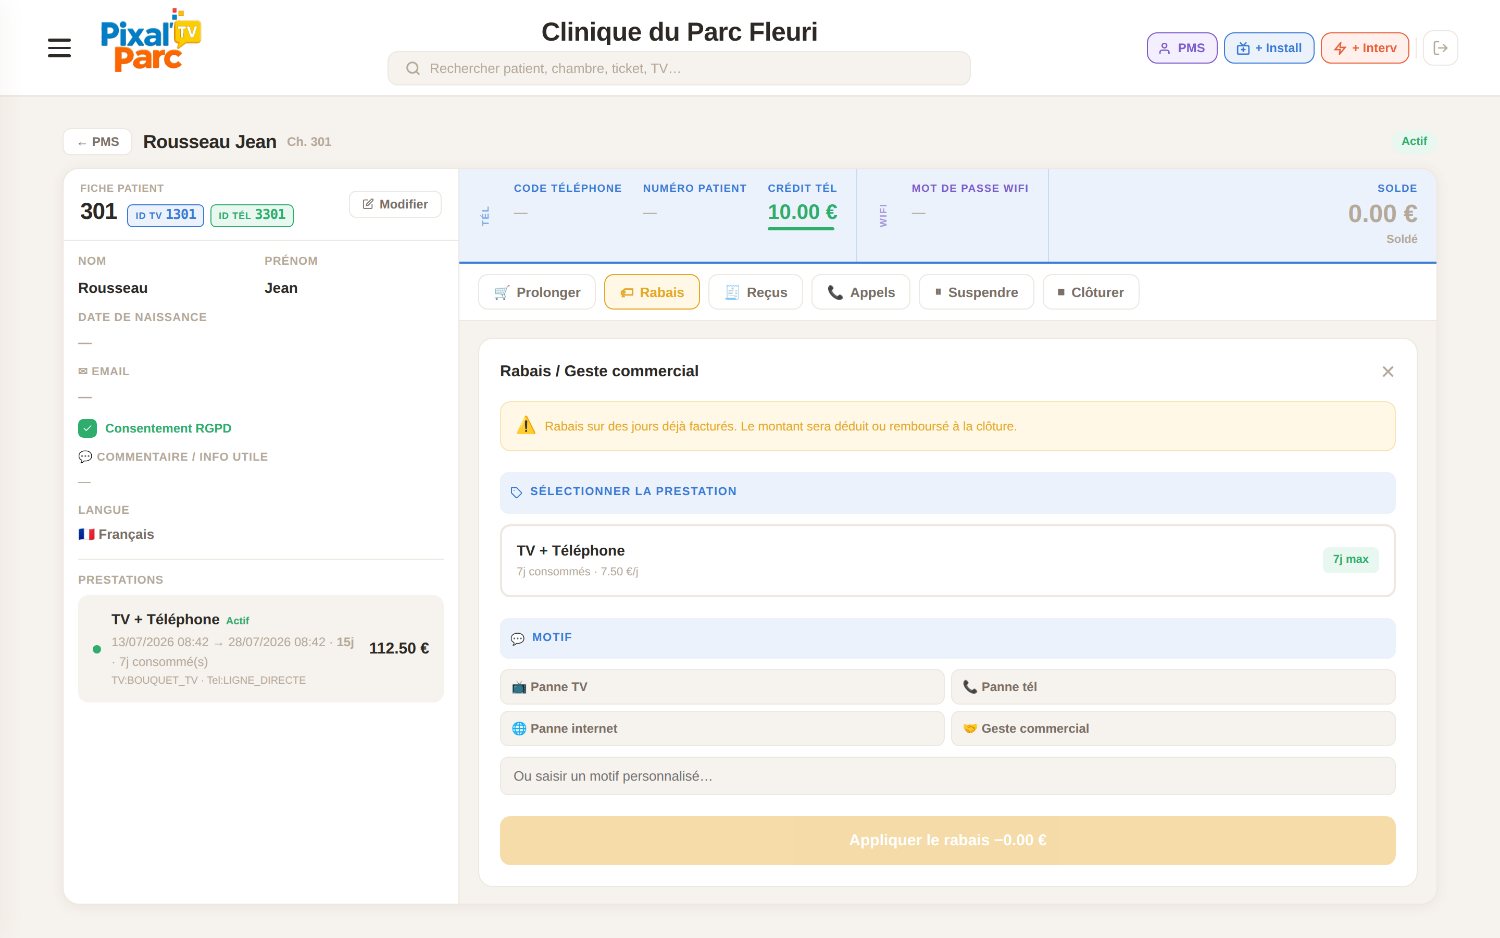Open the hamburger menu icon
1500x938 pixels.
(x=60, y=48)
